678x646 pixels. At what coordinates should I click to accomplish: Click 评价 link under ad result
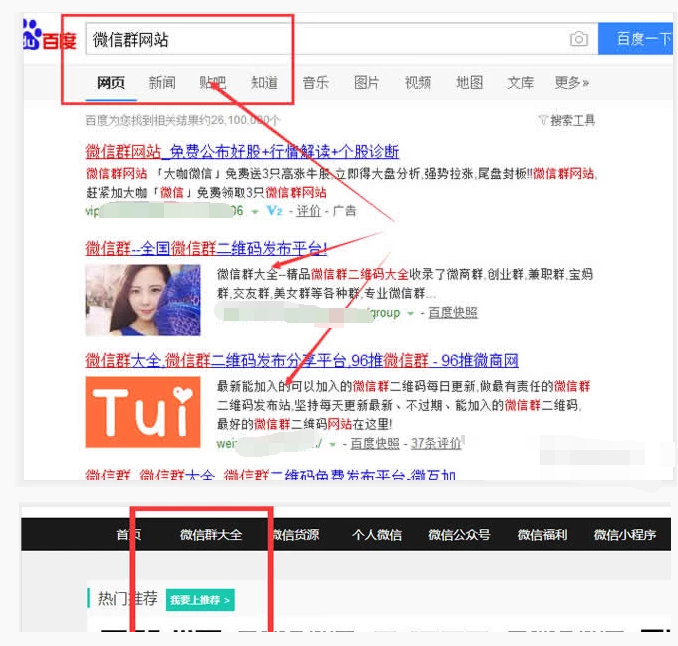click(309, 211)
